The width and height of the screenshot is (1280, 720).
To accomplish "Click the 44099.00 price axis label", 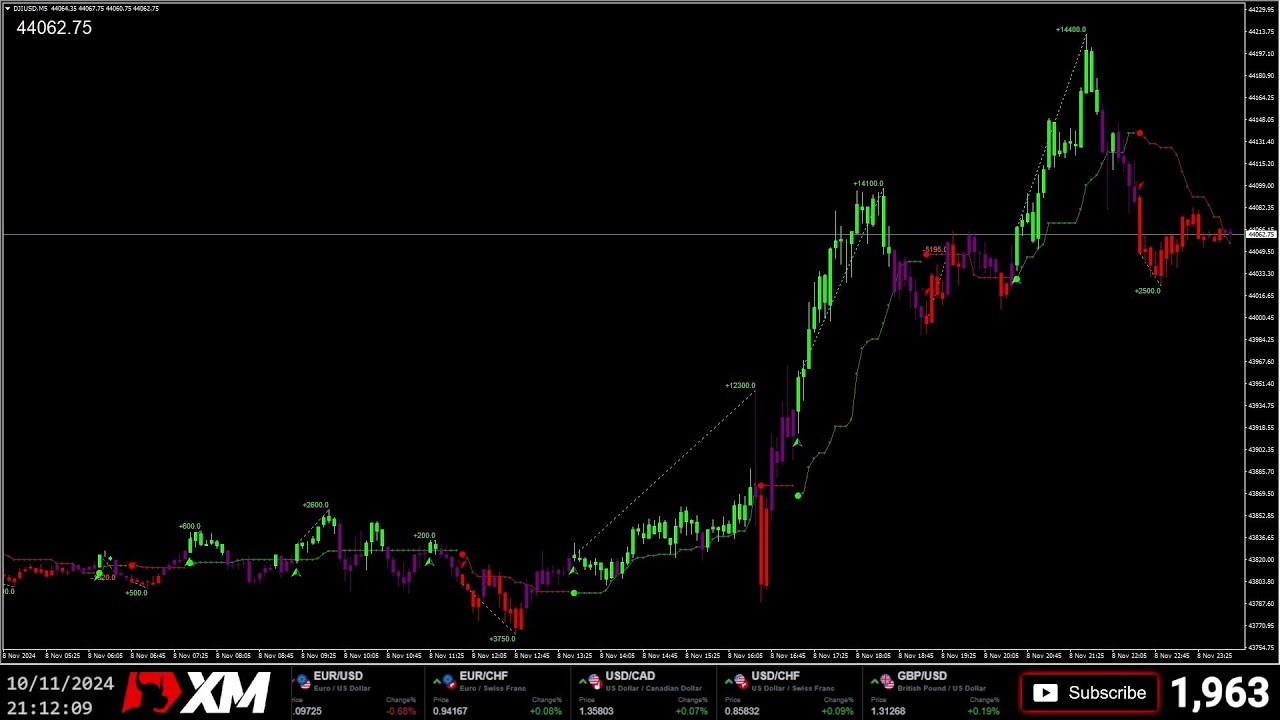I will pos(1261,186).
